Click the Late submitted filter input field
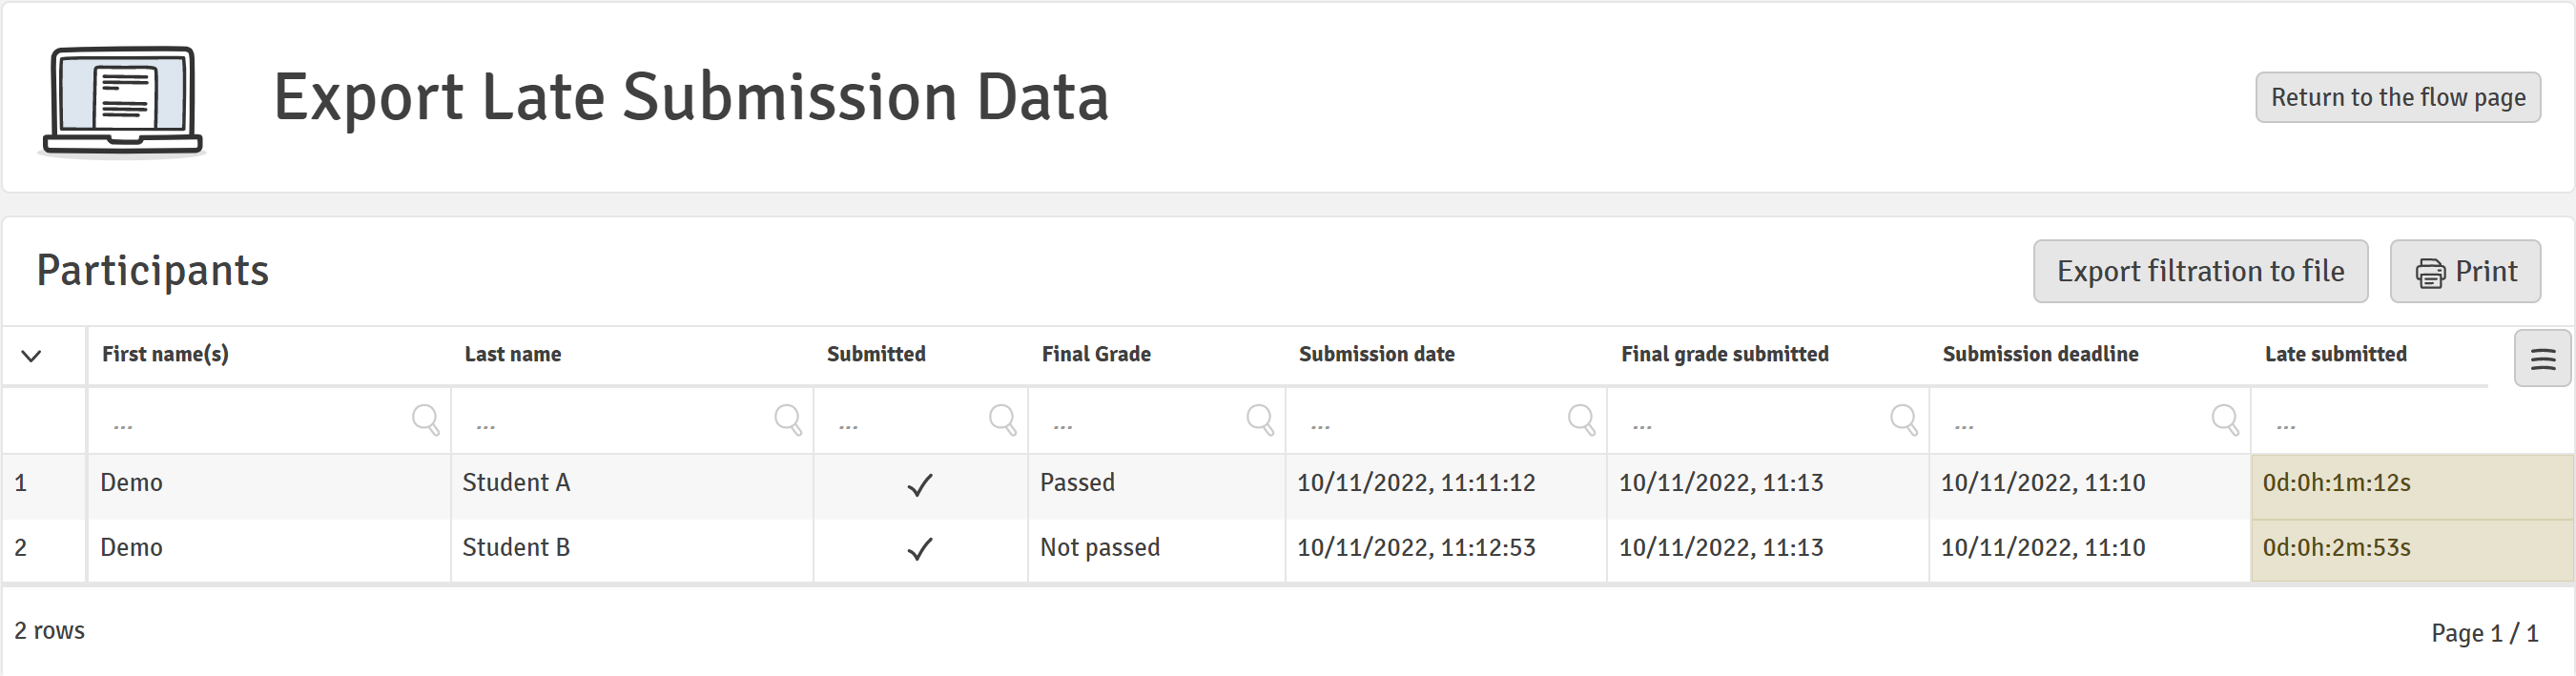This screenshot has height=676, width=2576. click(x=2410, y=421)
